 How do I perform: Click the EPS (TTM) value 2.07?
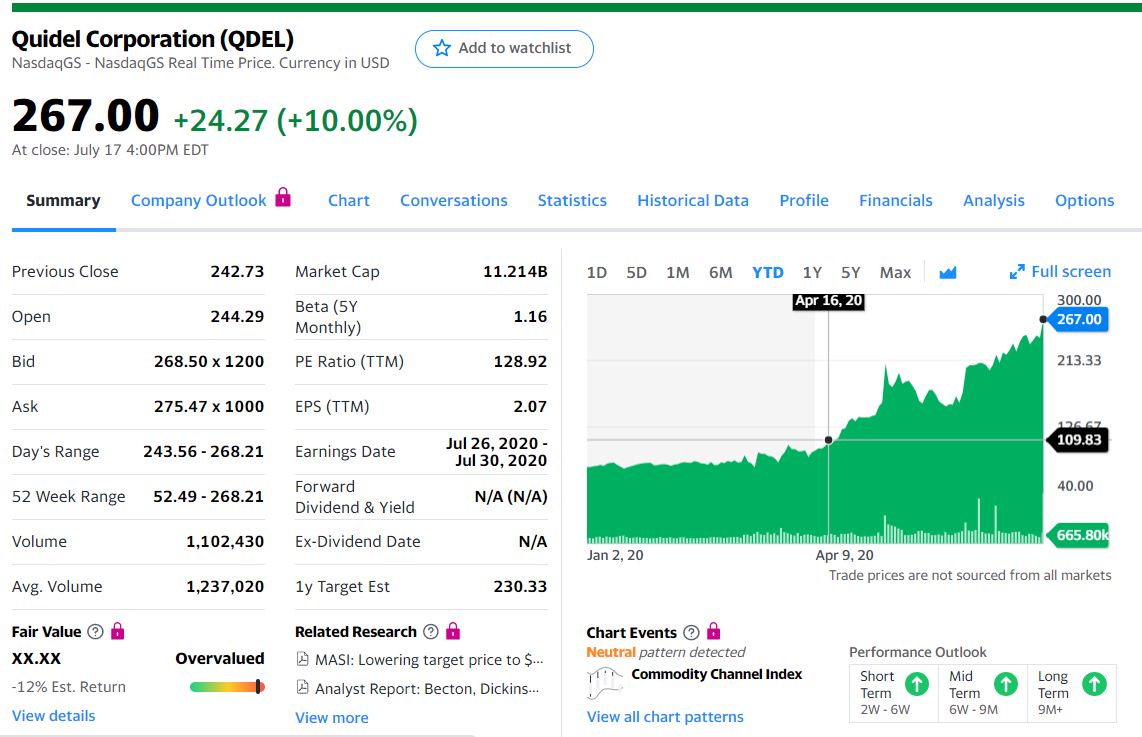point(530,407)
